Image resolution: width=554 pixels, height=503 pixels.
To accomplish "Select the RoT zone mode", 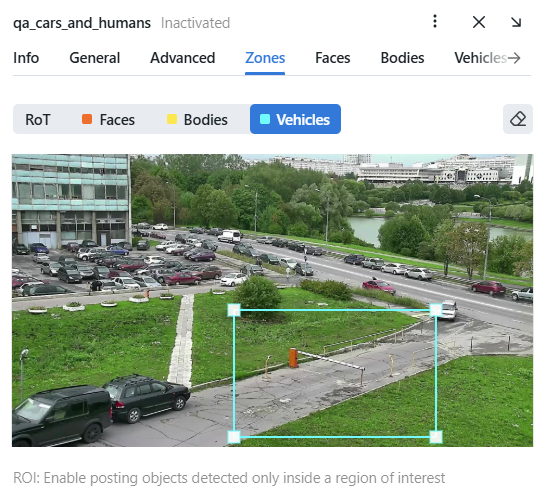I will (x=38, y=119).
